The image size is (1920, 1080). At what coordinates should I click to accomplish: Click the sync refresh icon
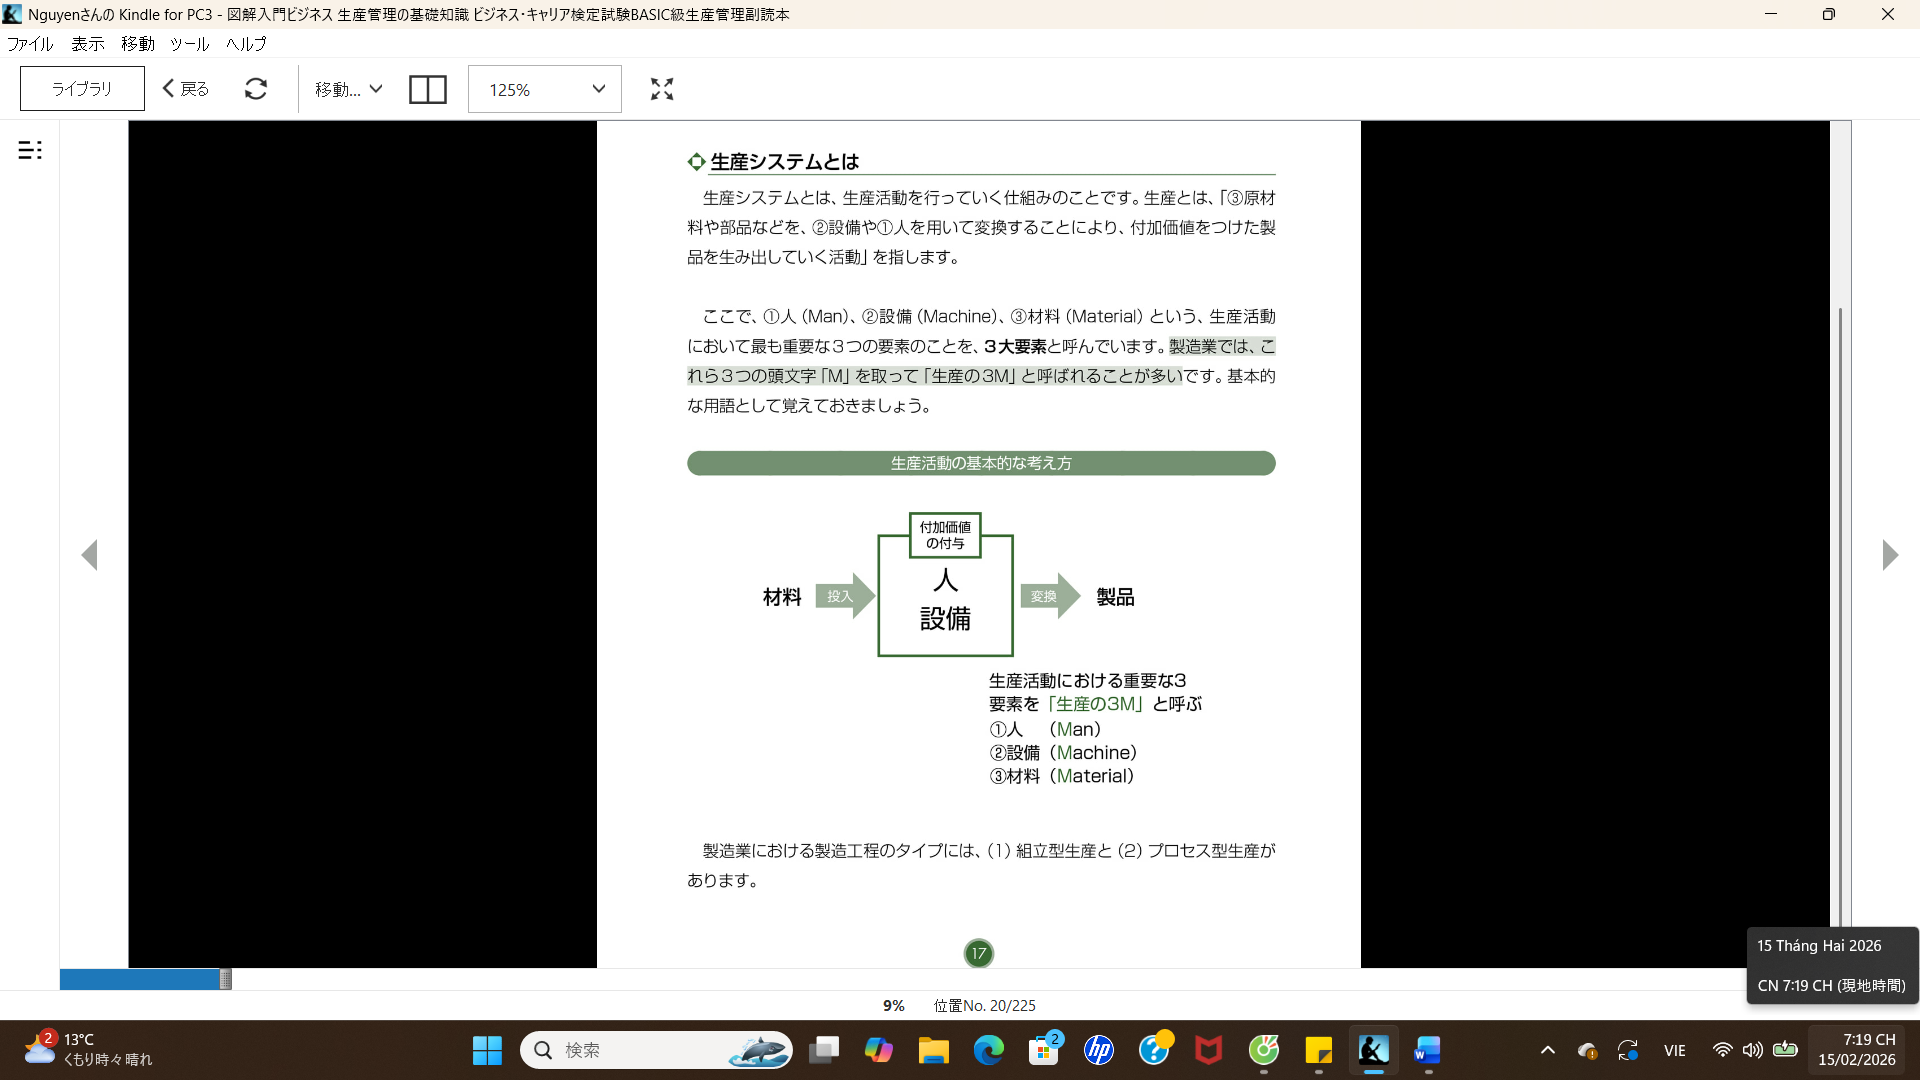[x=256, y=89]
